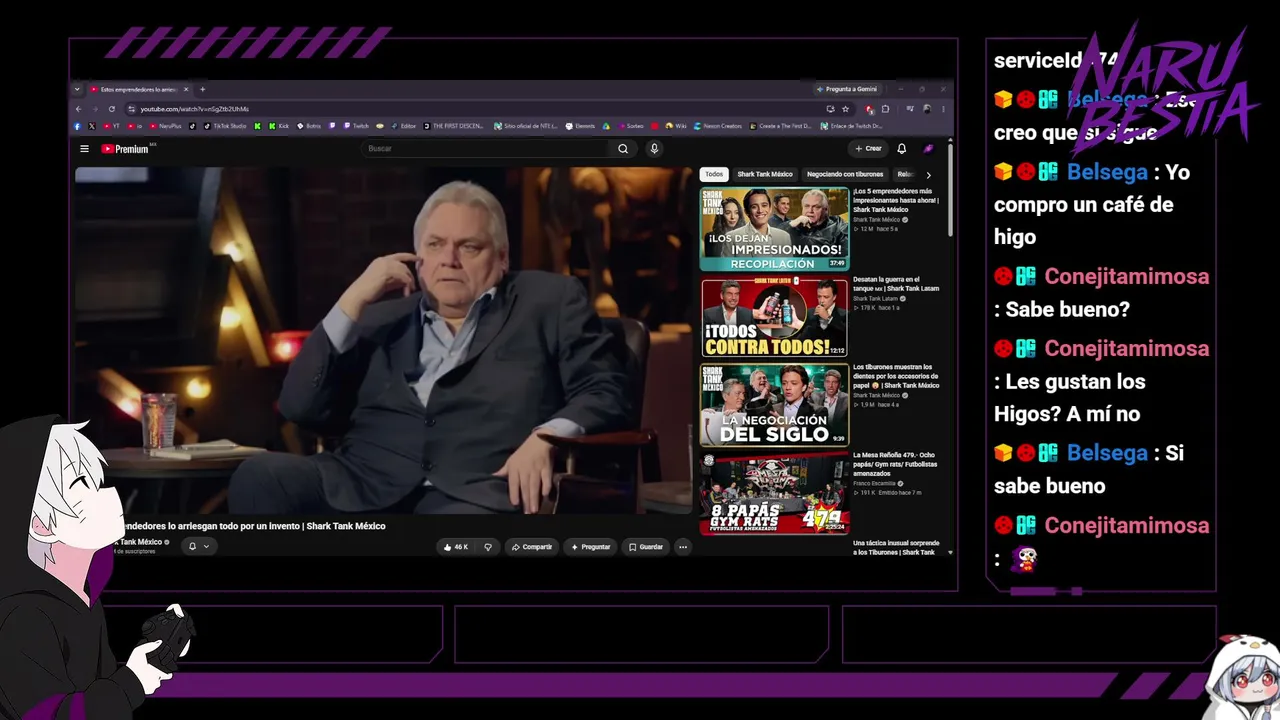Start voice search with the microphone icon
1280x720 pixels.
click(654, 149)
